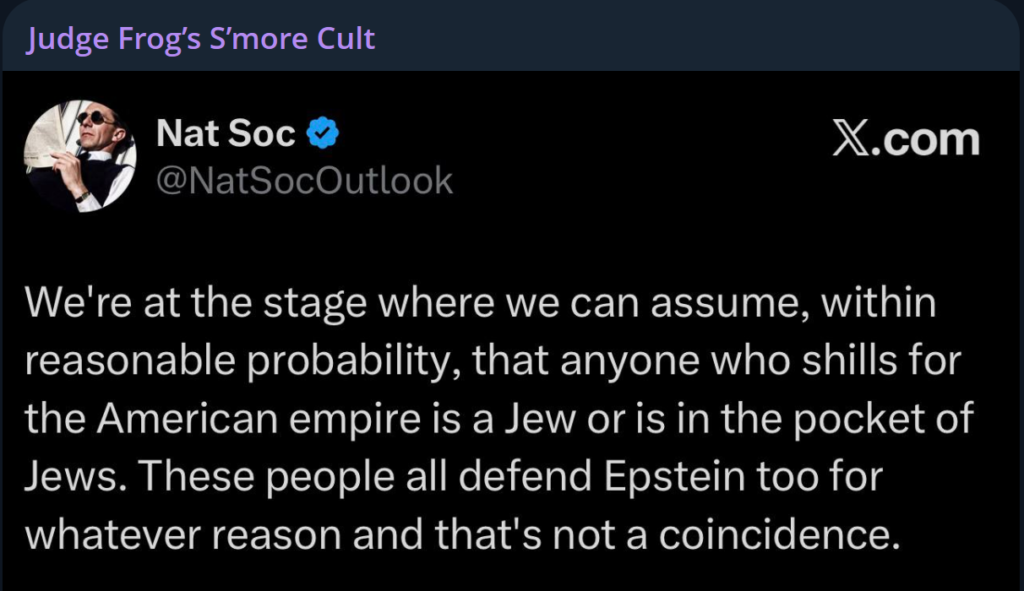Open the round profile avatar photo

pos(80,156)
